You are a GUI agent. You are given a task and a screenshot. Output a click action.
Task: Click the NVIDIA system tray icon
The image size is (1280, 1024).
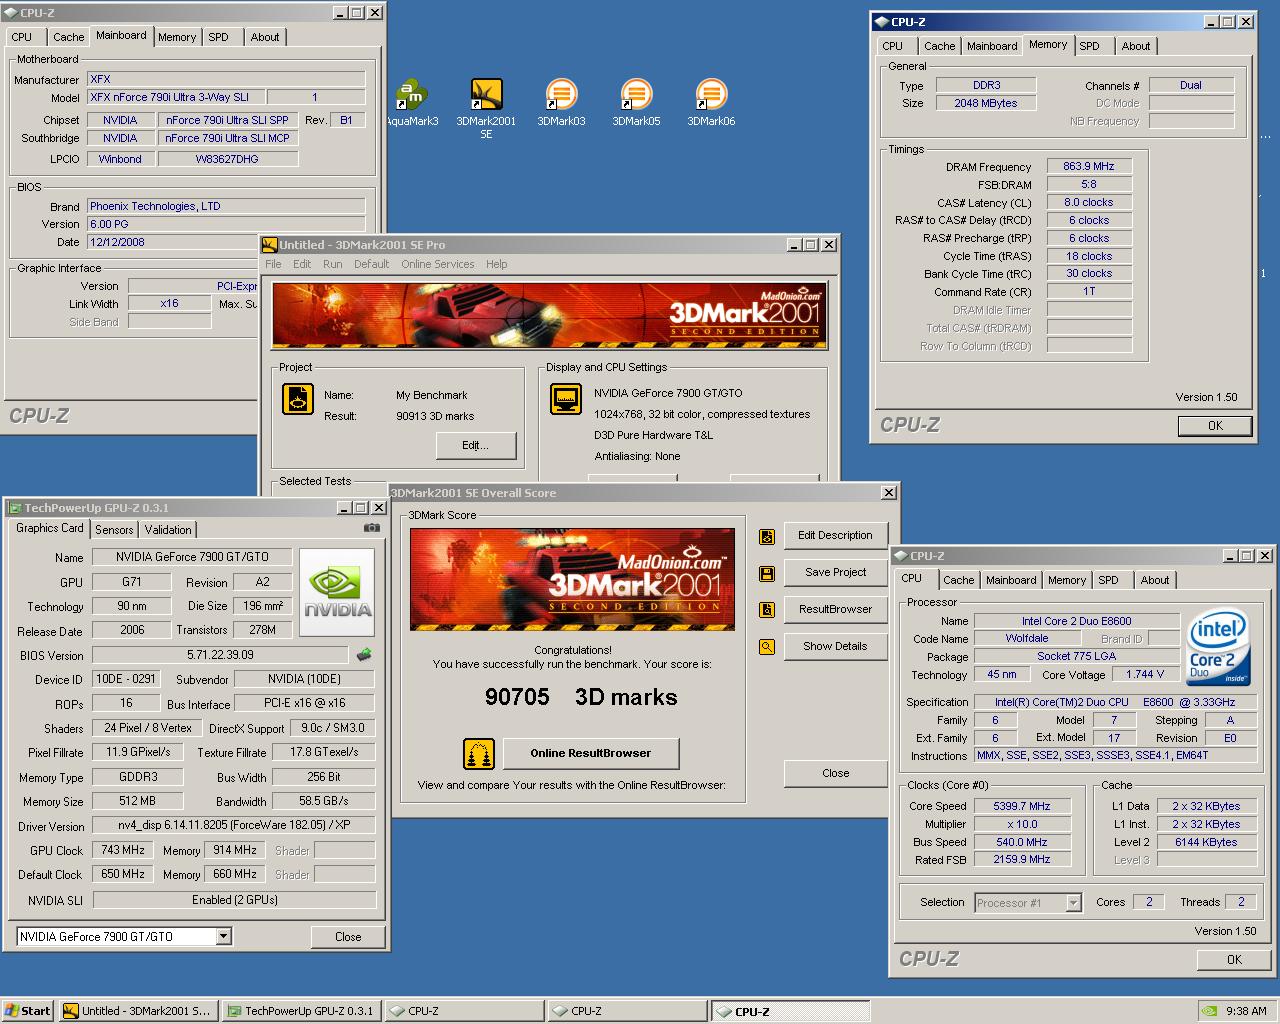tap(1210, 1011)
